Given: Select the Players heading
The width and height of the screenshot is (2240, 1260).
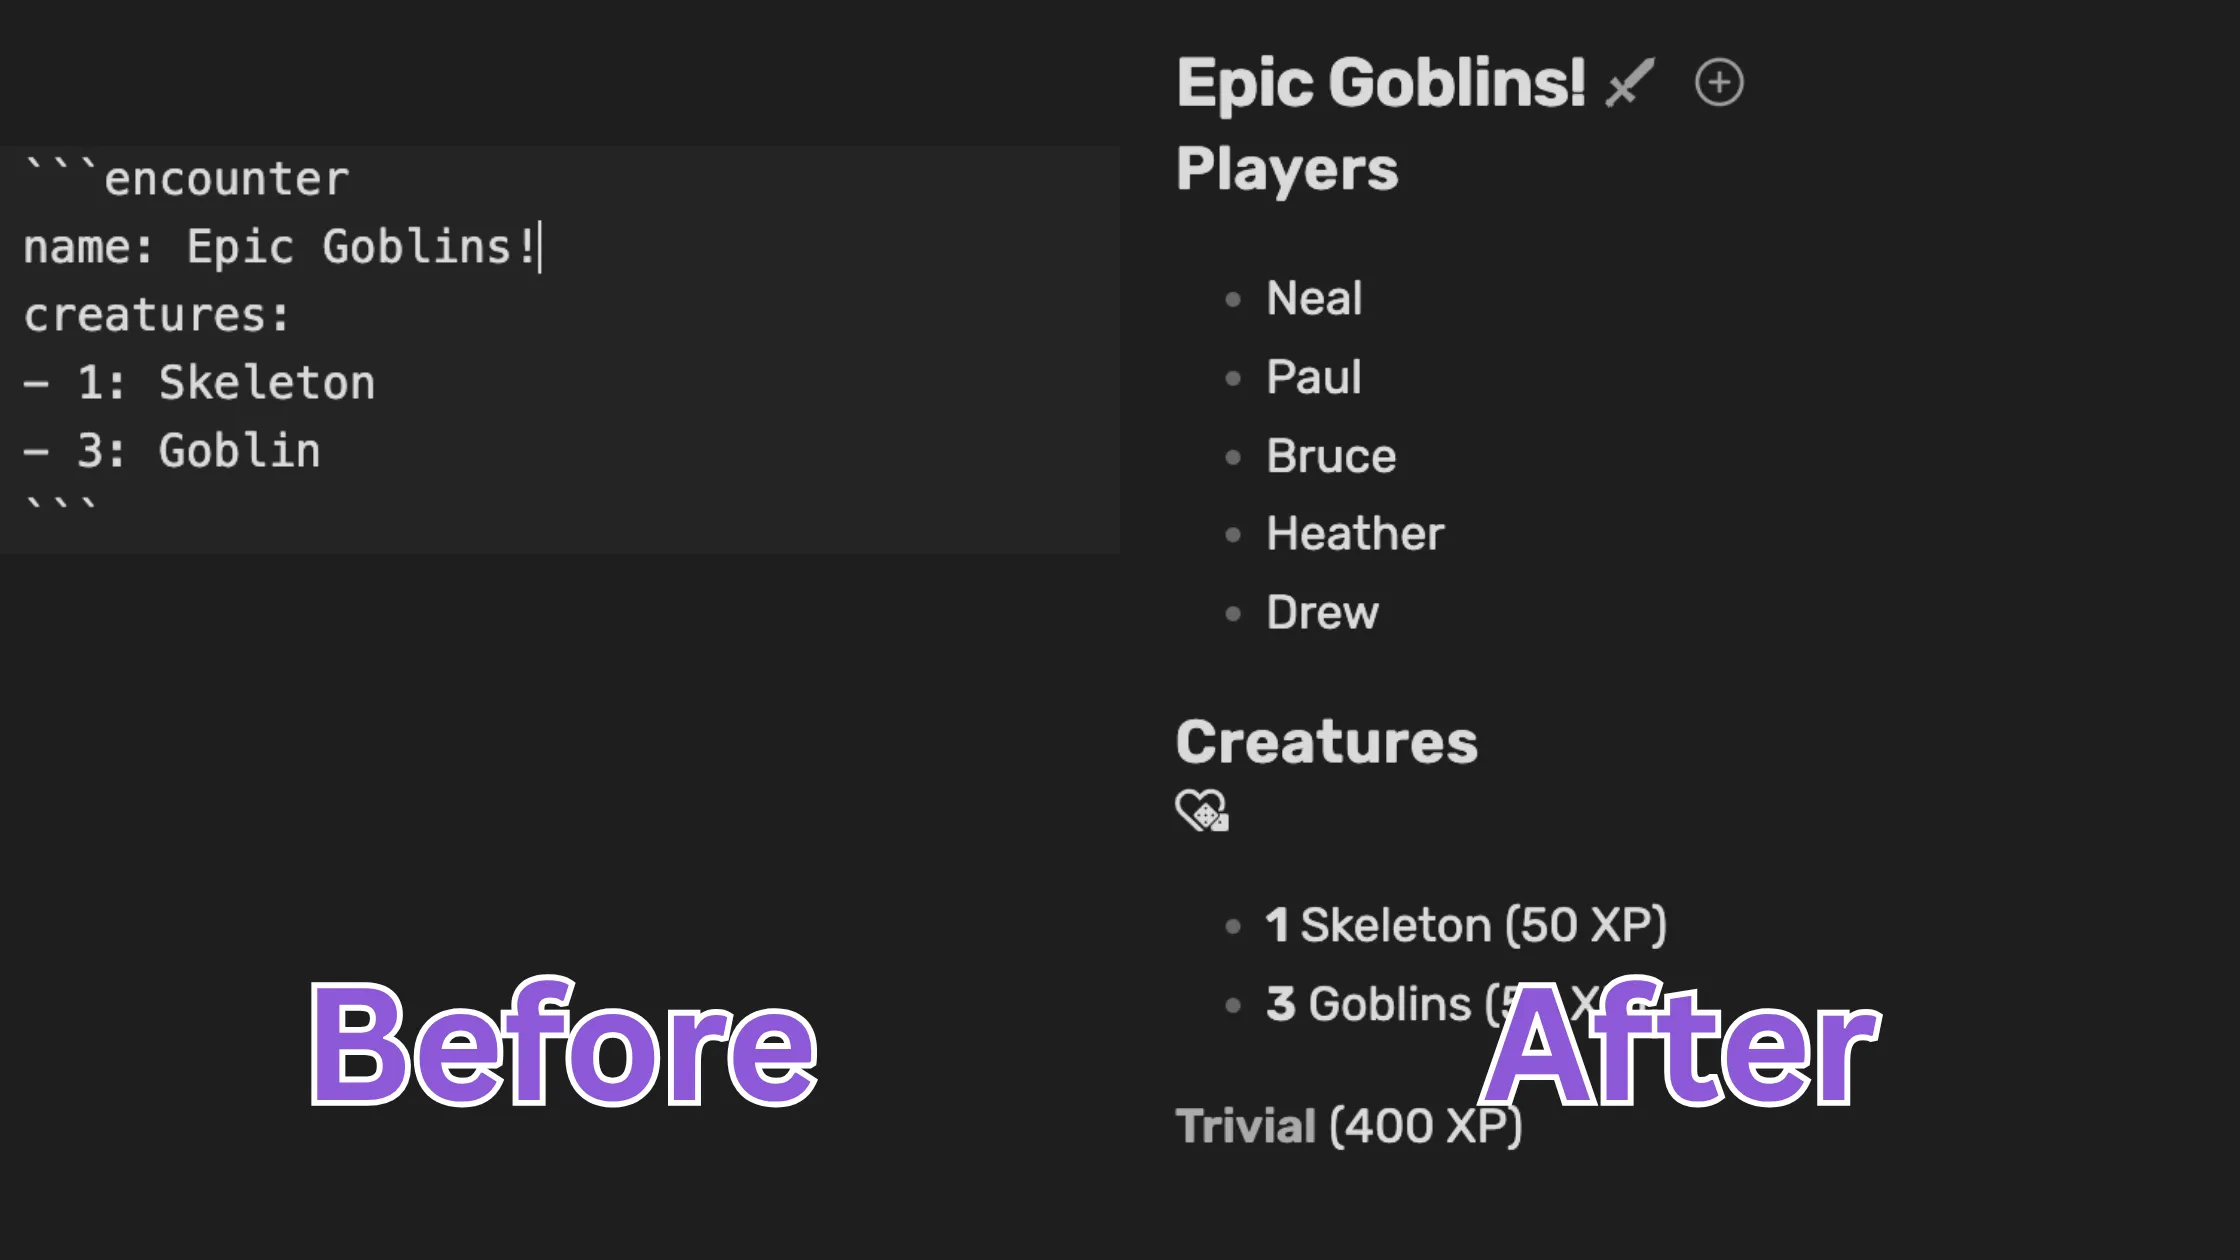Looking at the screenshot, I should coord(1287,169).
